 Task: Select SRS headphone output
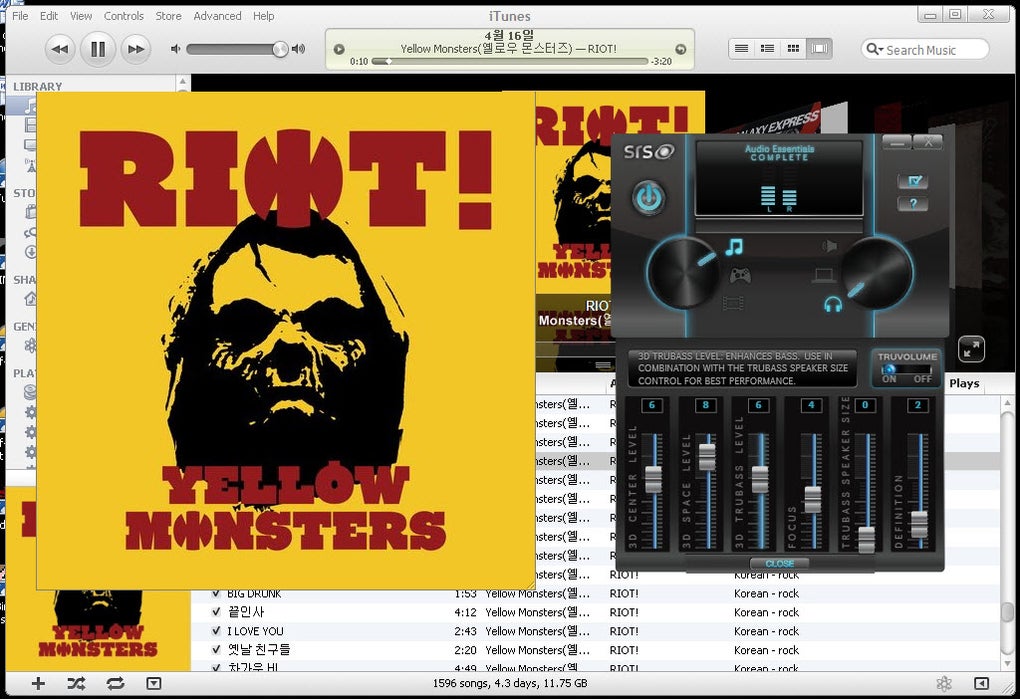click(x=833, y=304)
